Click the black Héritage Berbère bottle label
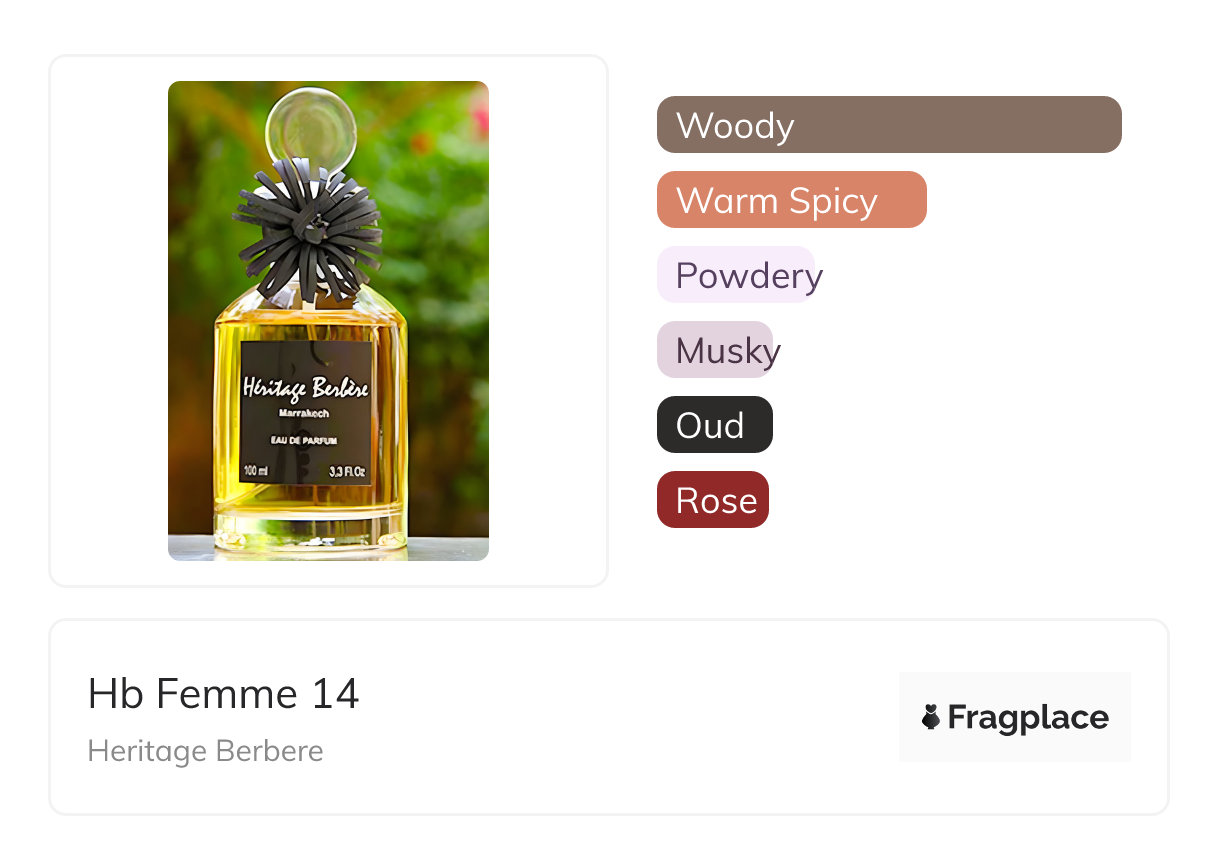Image resolution: width=1218 pixels, height=864 pixels. 306,413
